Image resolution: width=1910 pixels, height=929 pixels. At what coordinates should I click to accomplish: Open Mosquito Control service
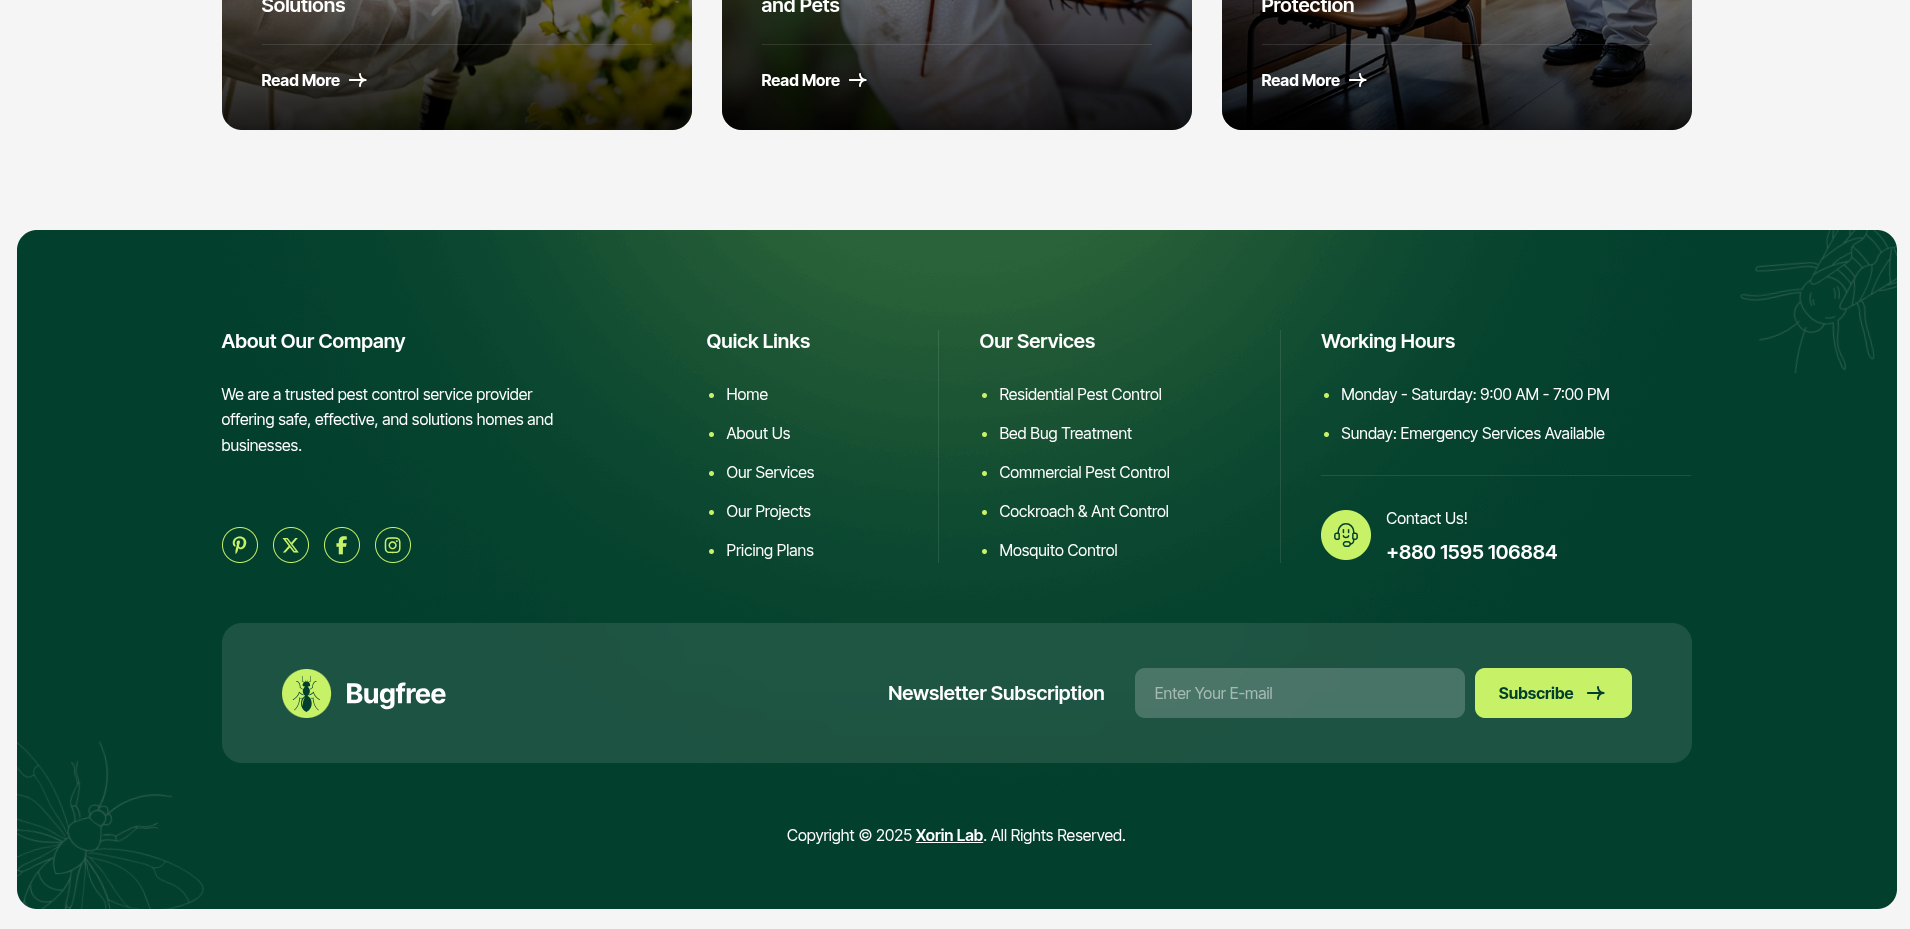point(1058,550)
